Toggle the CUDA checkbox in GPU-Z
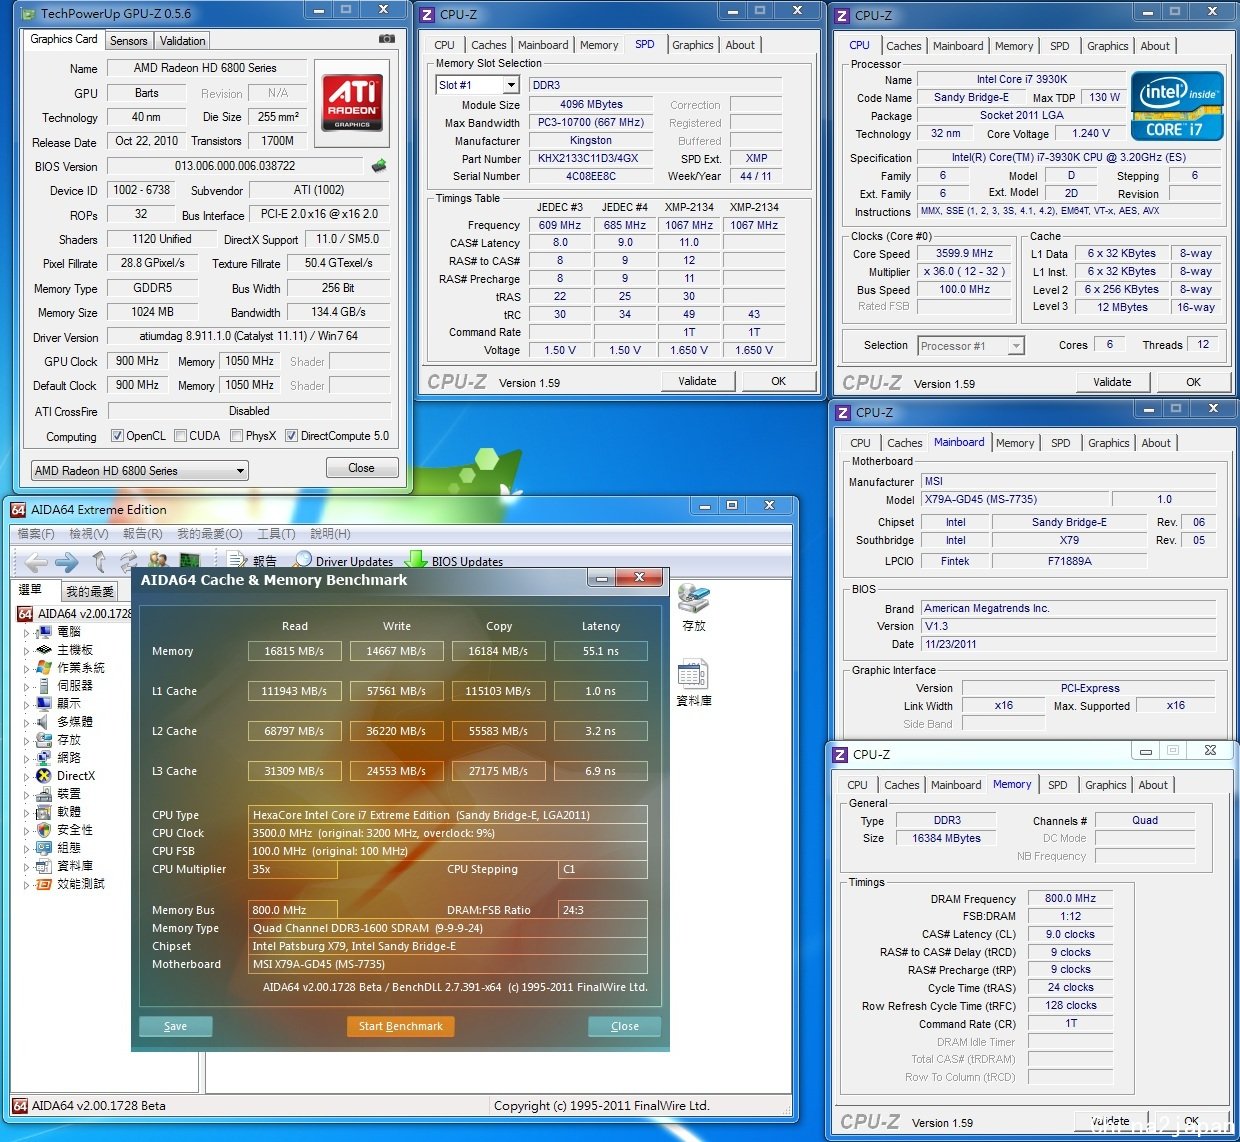Screen dimensions: 1240x1142 (x=180, y=436)
